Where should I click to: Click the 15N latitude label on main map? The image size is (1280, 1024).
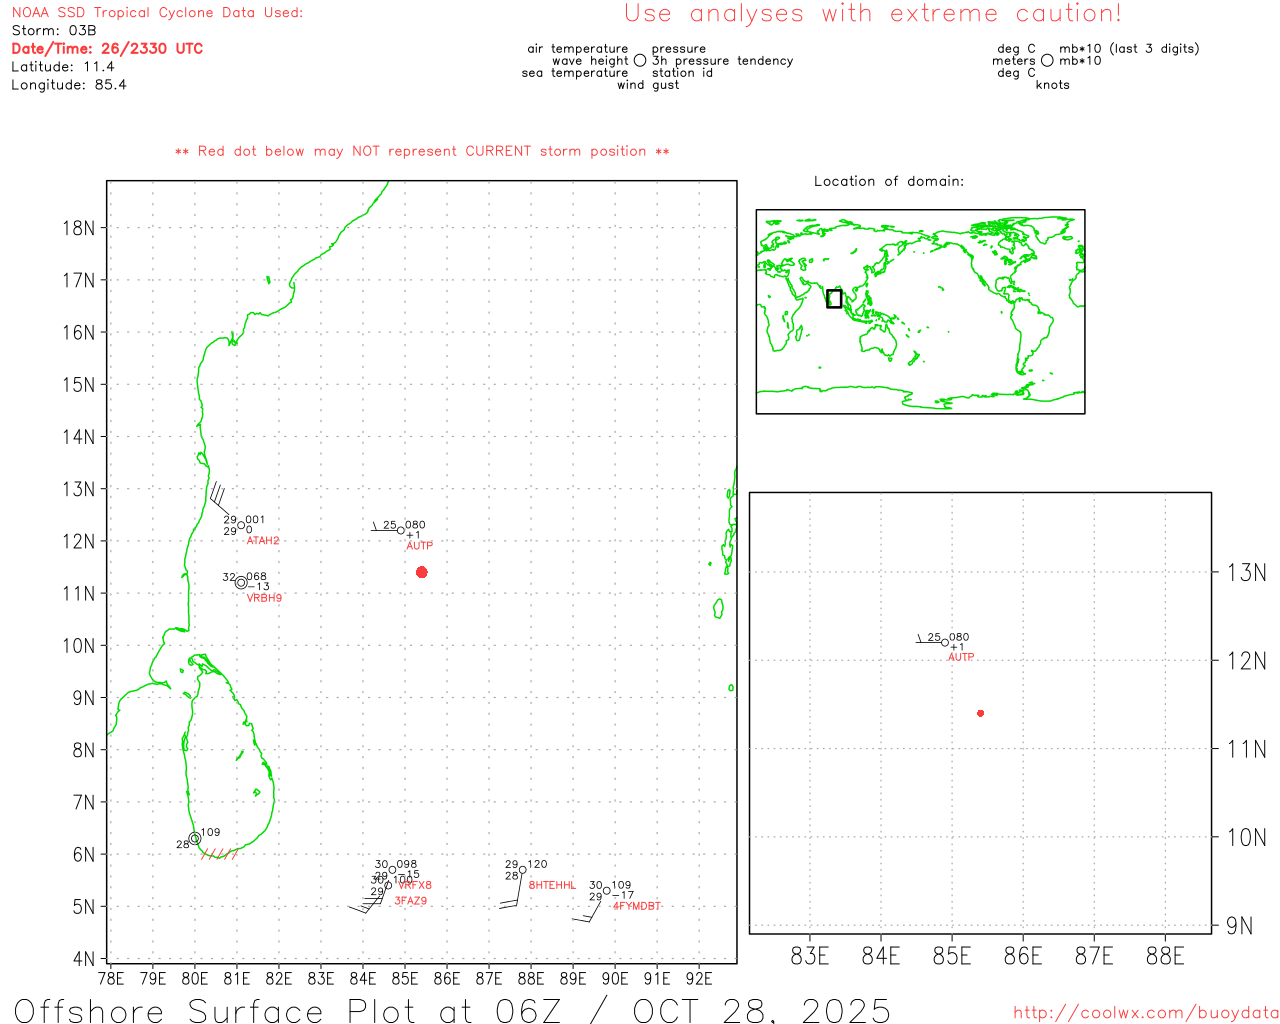click(79, 385)
